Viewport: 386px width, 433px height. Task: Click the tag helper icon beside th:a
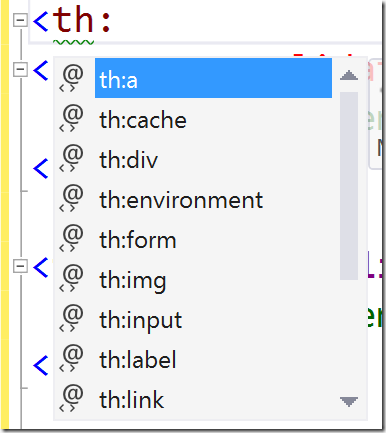[x=72, y=78]
